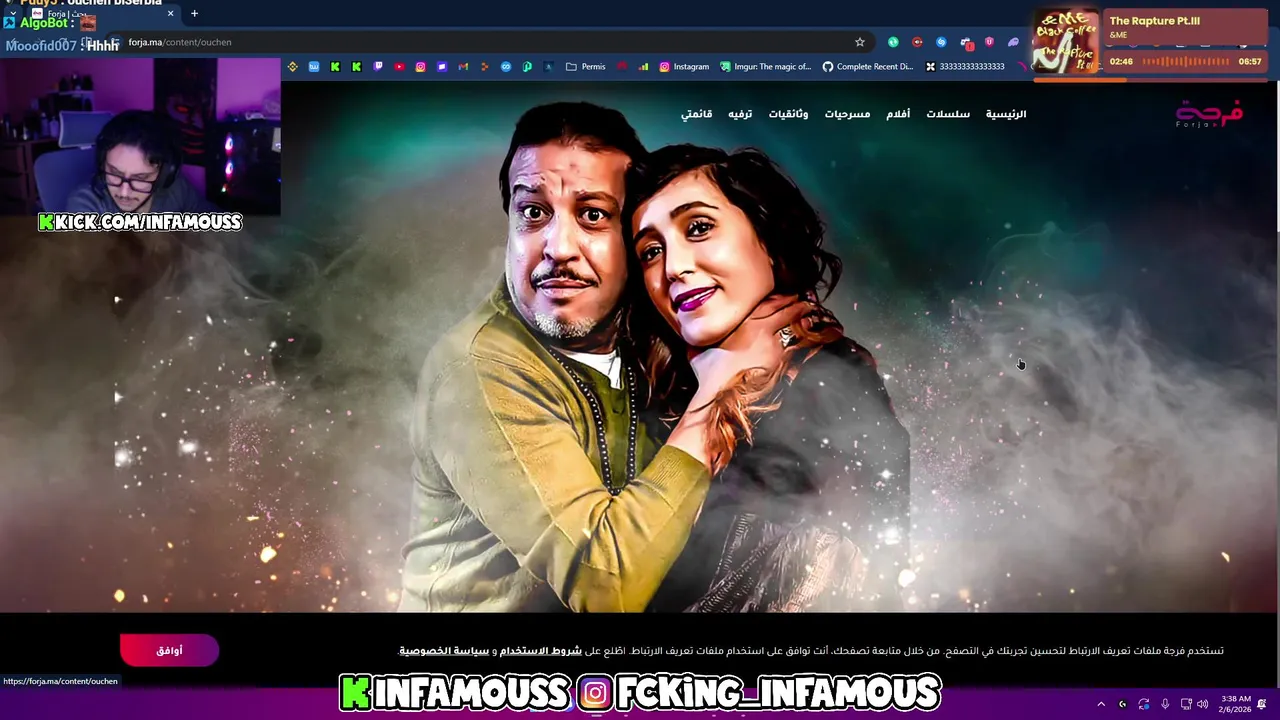
Task: Open the سياسة الخصوصية privacy policy link
Action: coord(444,651)
